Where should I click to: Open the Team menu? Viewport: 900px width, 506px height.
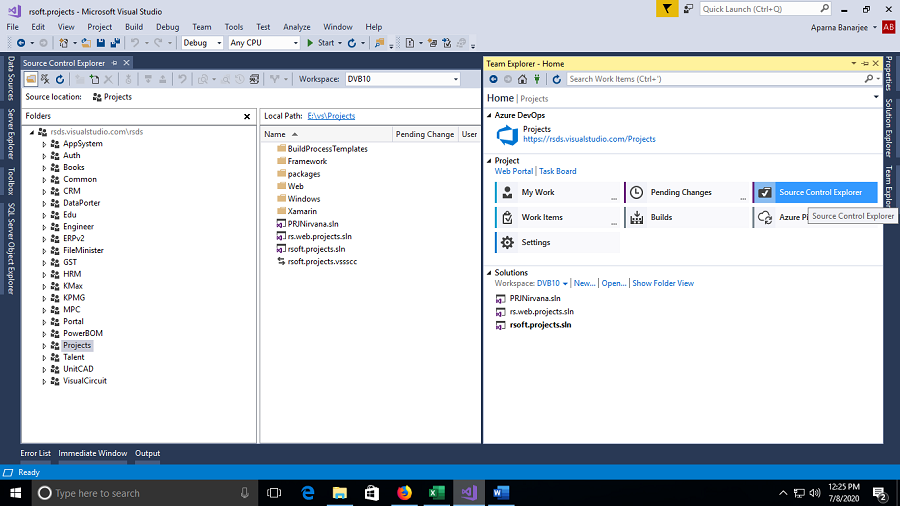[201, 27]
